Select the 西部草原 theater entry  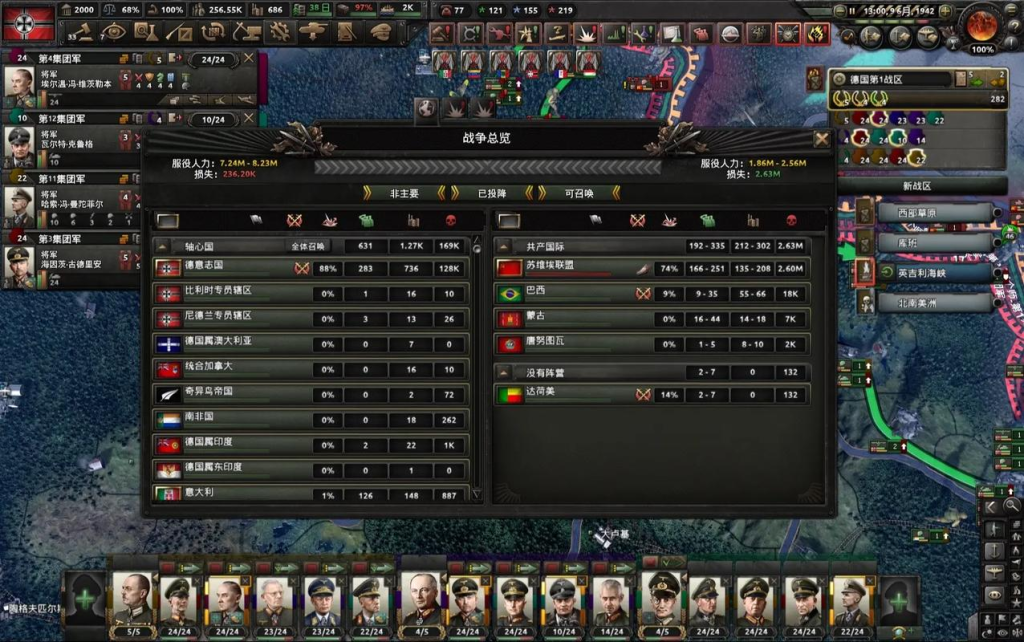(935, 213)
